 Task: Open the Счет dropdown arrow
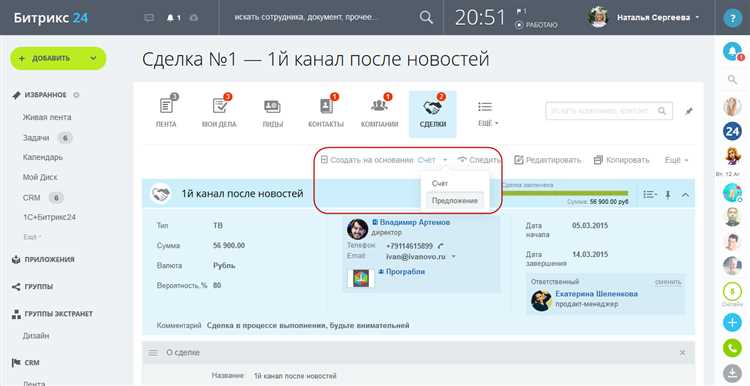pyautogui.click(x=445, y=160)
